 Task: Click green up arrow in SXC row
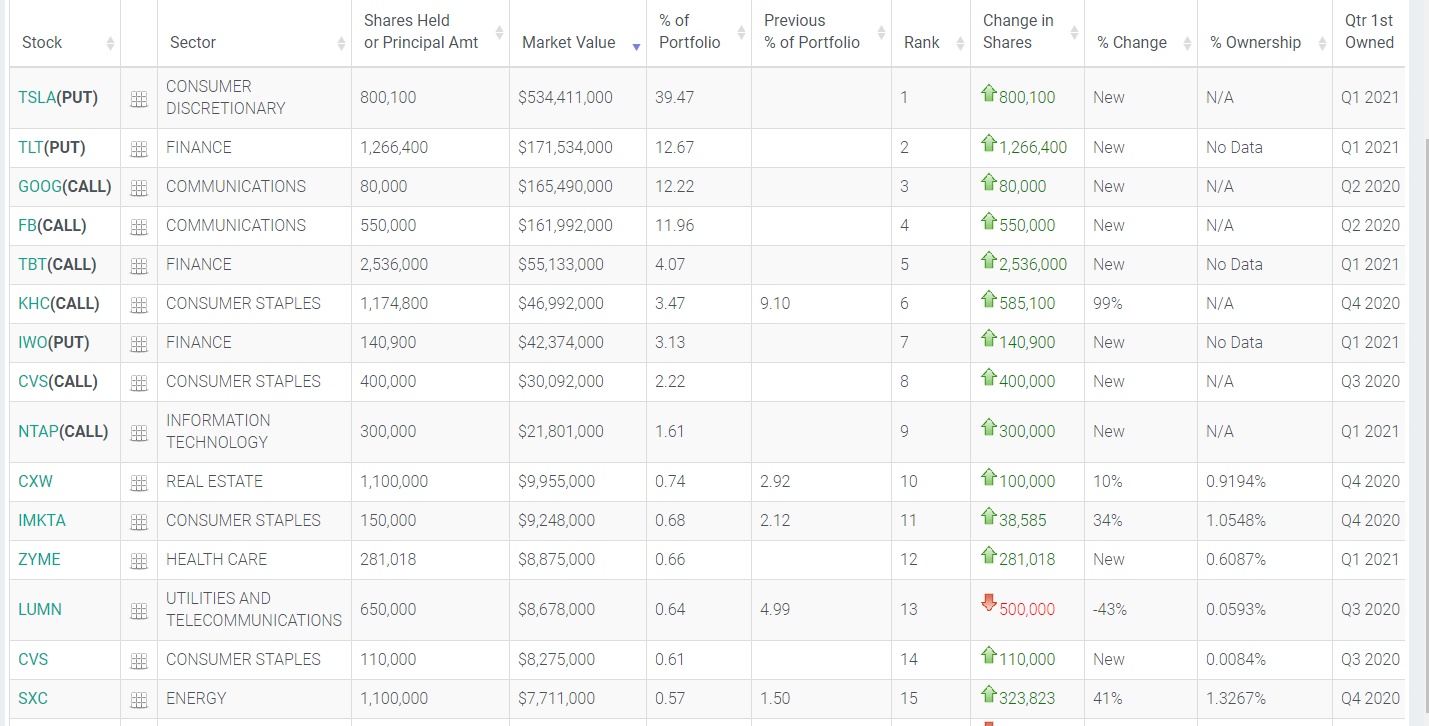coord(989,694)
